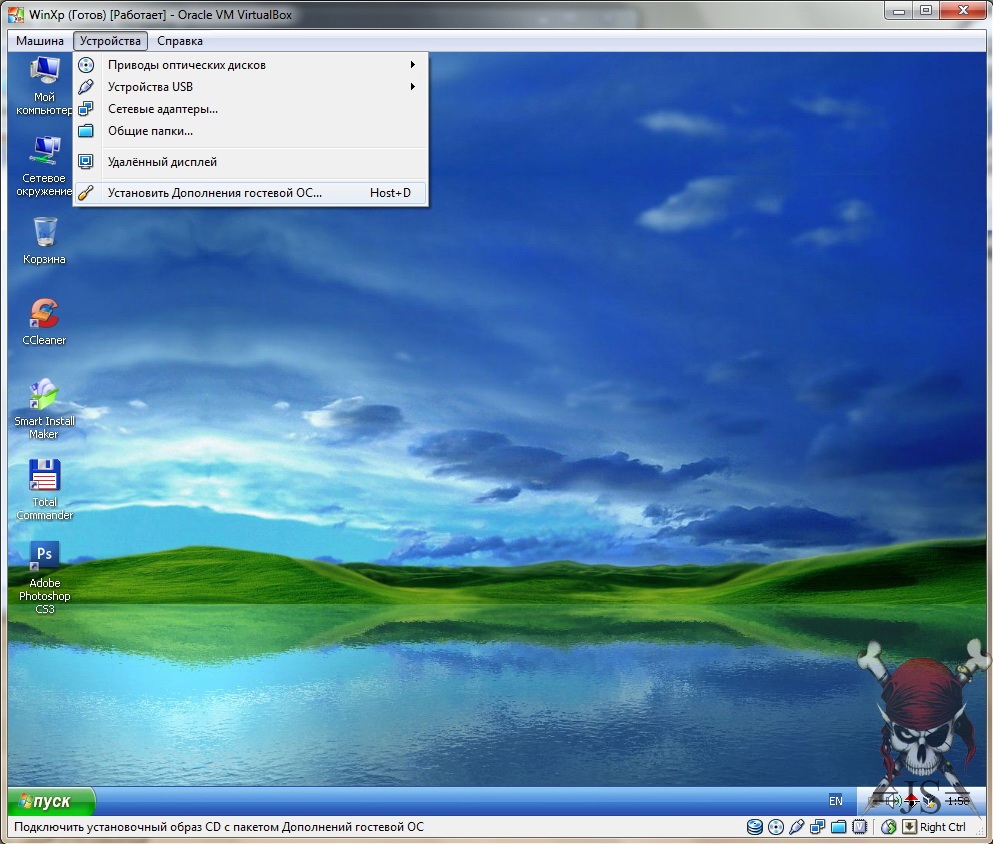Click the remote display monitor icon
The height and width of the screenshot is (844, 993).
[x=86, y=162]
